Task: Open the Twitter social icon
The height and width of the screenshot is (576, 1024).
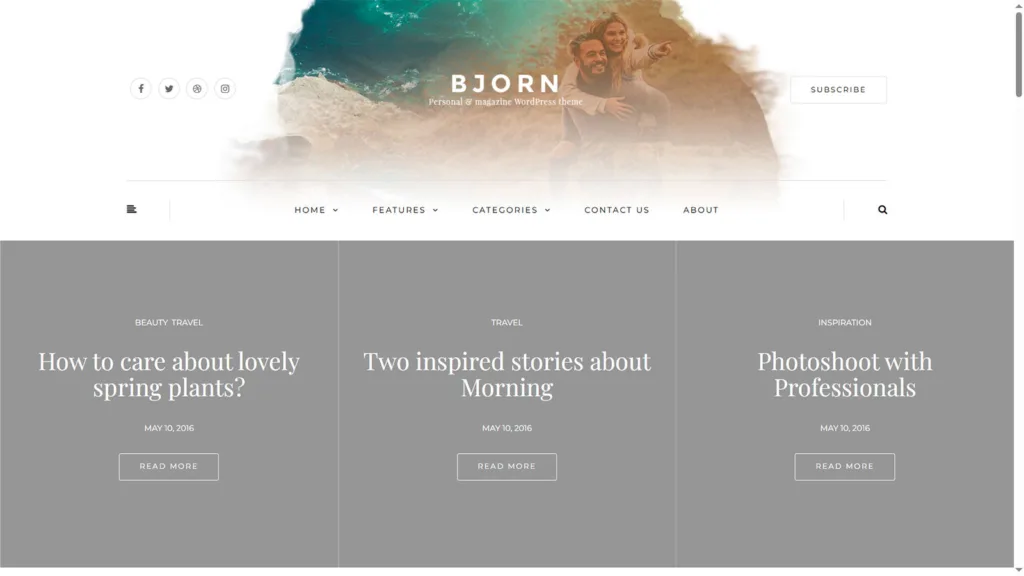Action: [168, 89]
